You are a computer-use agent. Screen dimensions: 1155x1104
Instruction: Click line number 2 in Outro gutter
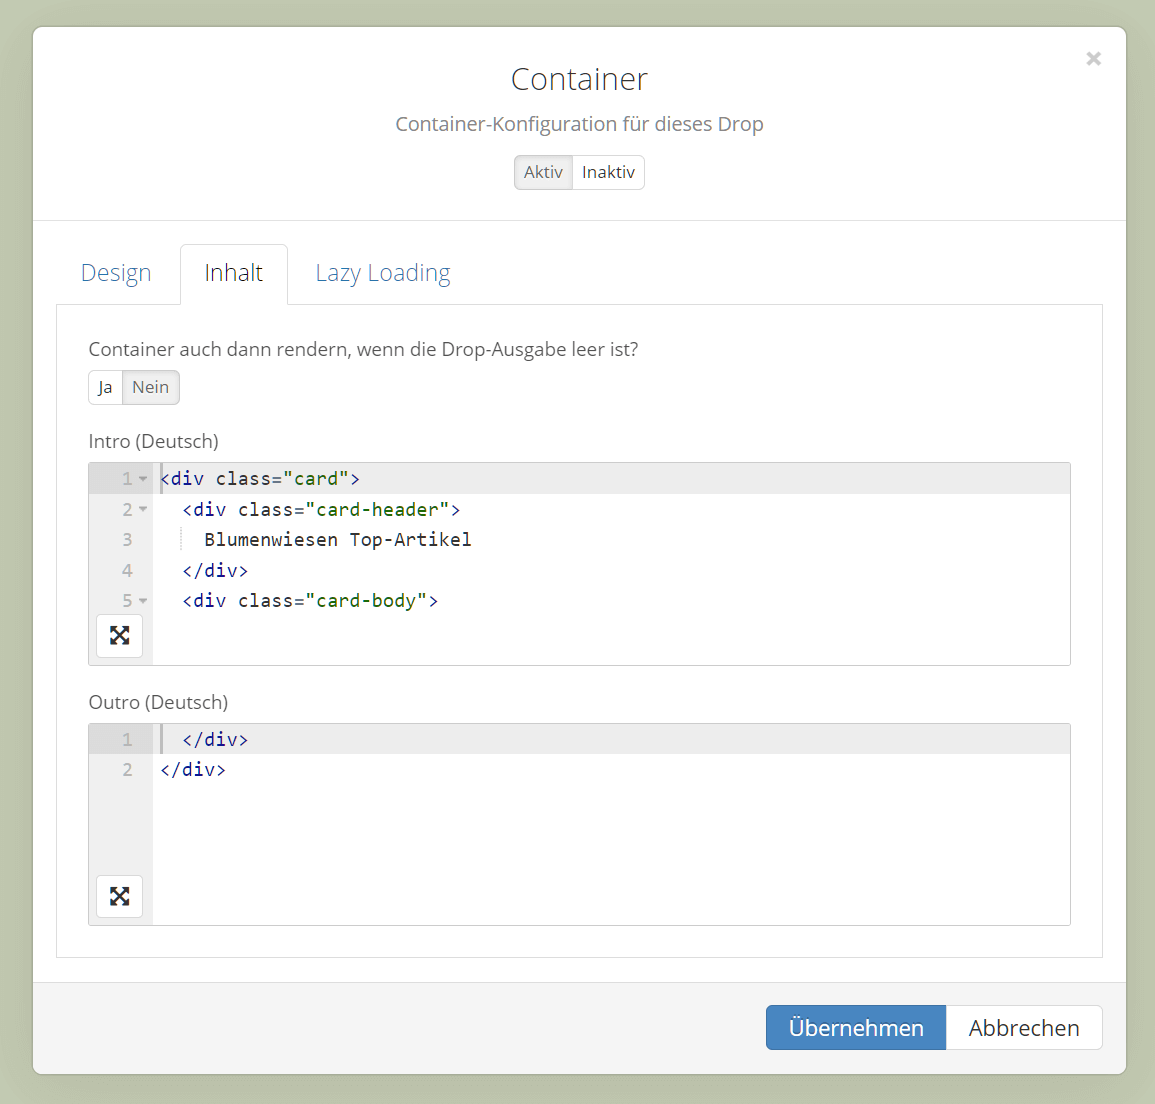pyautogui.click(x=127, y=770)
